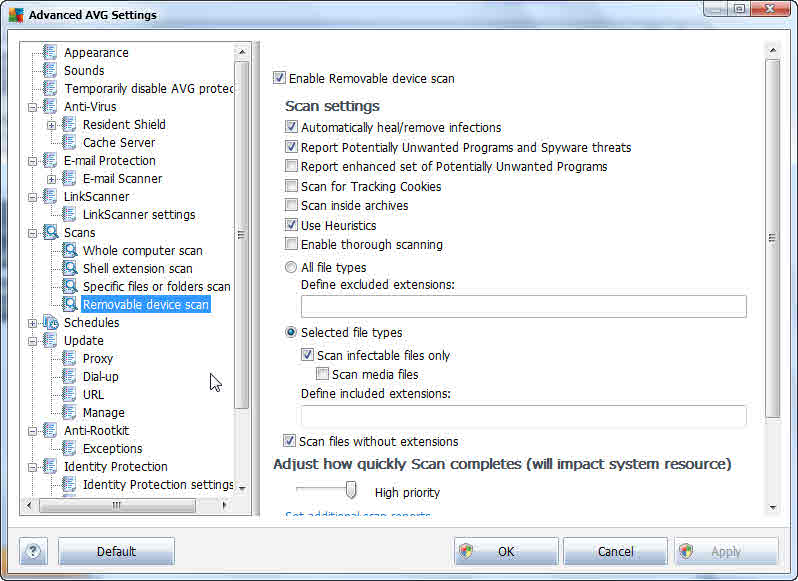Click the LinkScanner settings icon

(69, 214)
